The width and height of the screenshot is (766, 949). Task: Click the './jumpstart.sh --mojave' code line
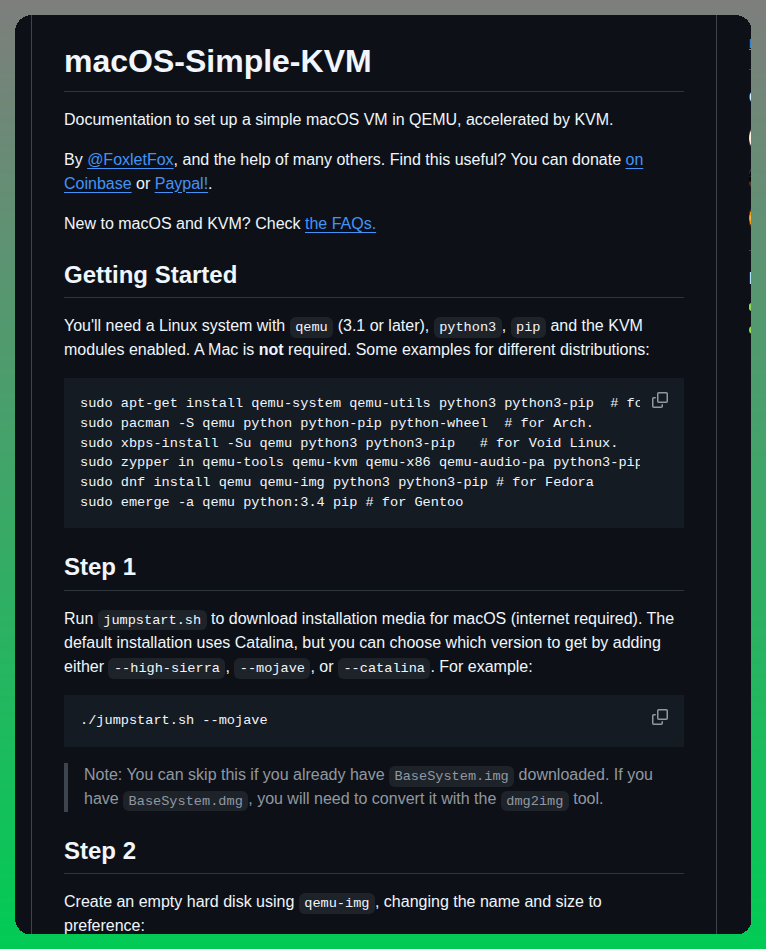pyautogui.click(x=174, y=720)
